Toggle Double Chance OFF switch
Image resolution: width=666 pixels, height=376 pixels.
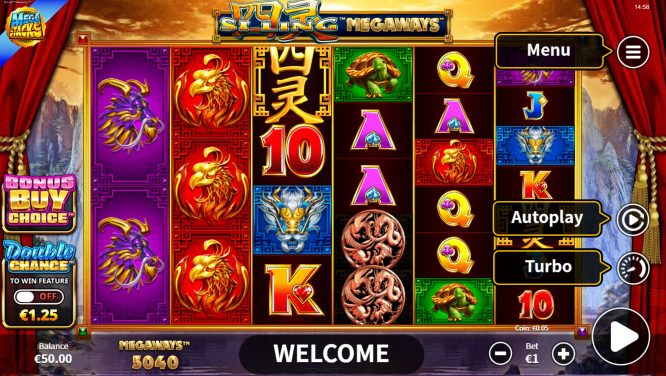coord(39,297)
